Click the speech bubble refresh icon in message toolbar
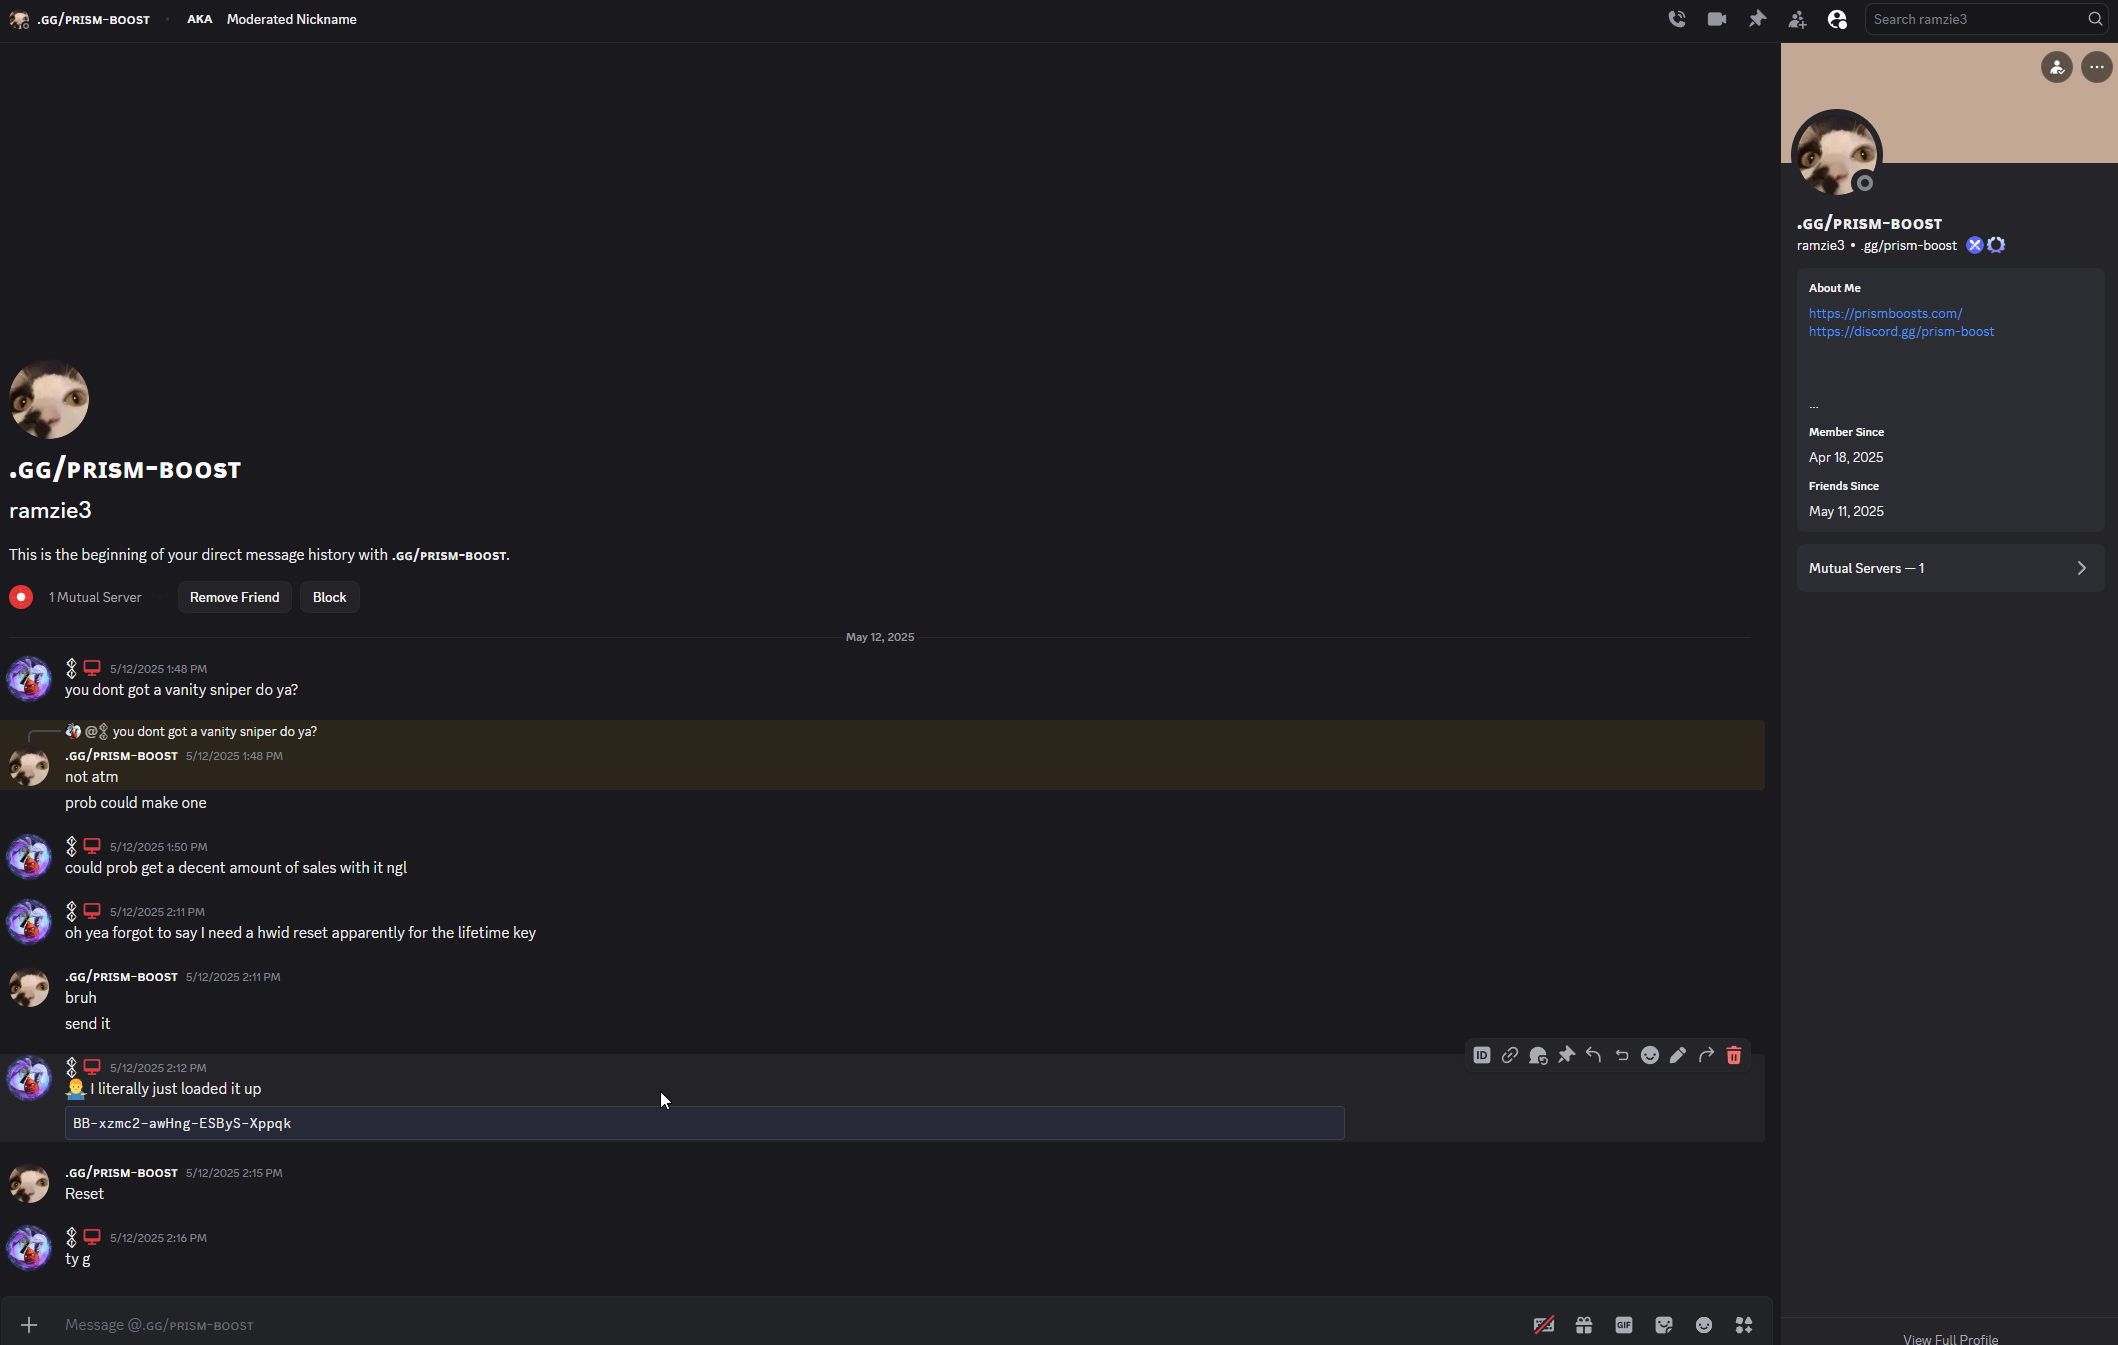The height and width of the screenshot is (1345, 2118). [1538, 1055]
